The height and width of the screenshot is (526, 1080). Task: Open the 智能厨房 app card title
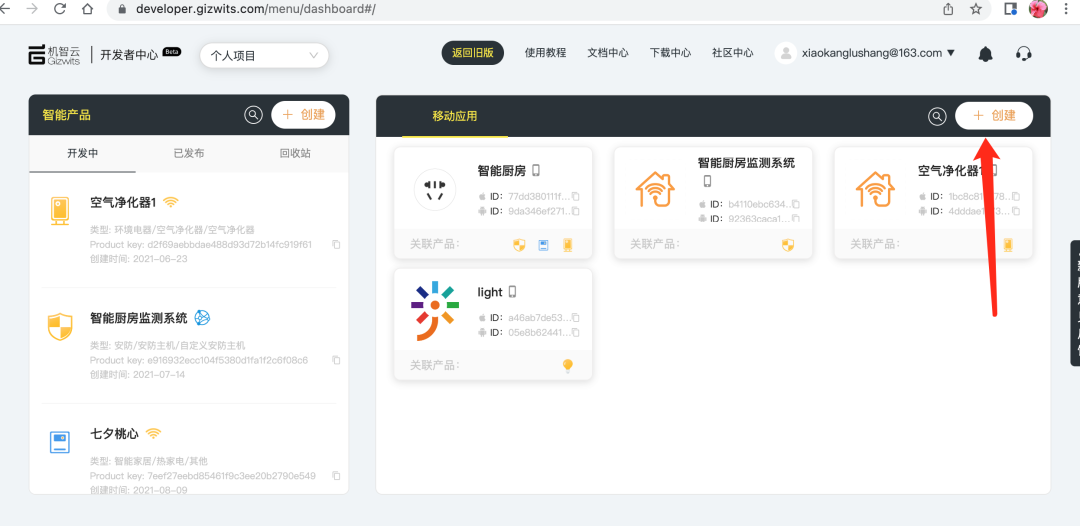[x=501, y=171]
